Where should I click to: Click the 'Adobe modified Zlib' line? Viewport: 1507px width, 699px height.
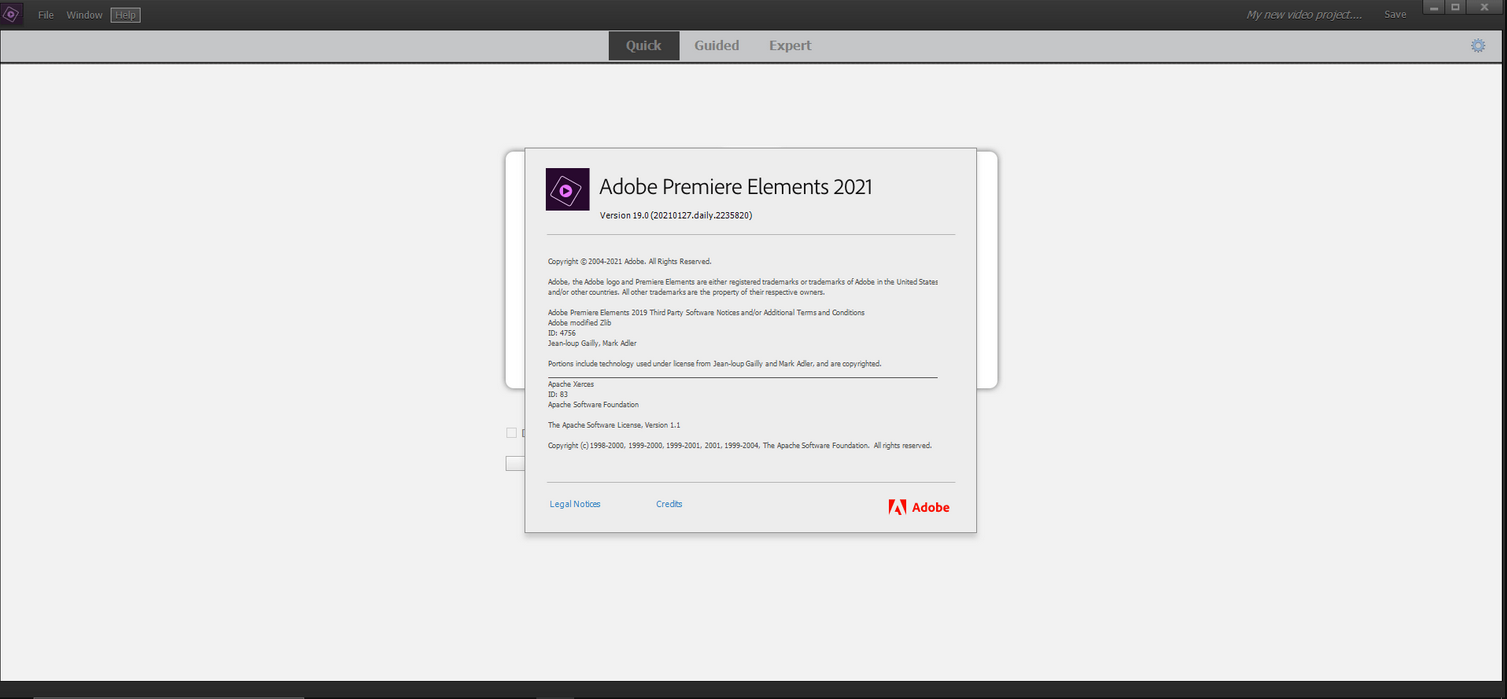pyautogui.click(x=580, y=323)
